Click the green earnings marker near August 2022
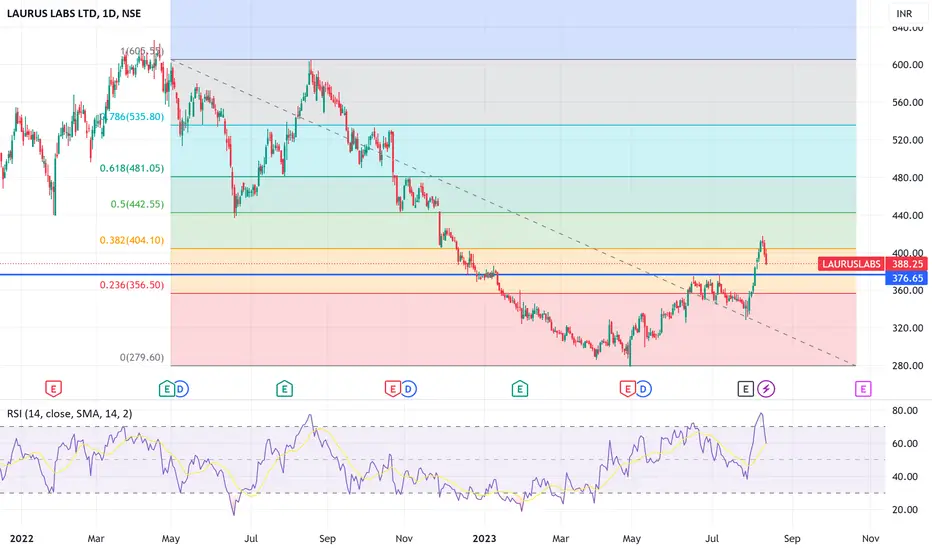932x550 pixels. pos(284,389)
